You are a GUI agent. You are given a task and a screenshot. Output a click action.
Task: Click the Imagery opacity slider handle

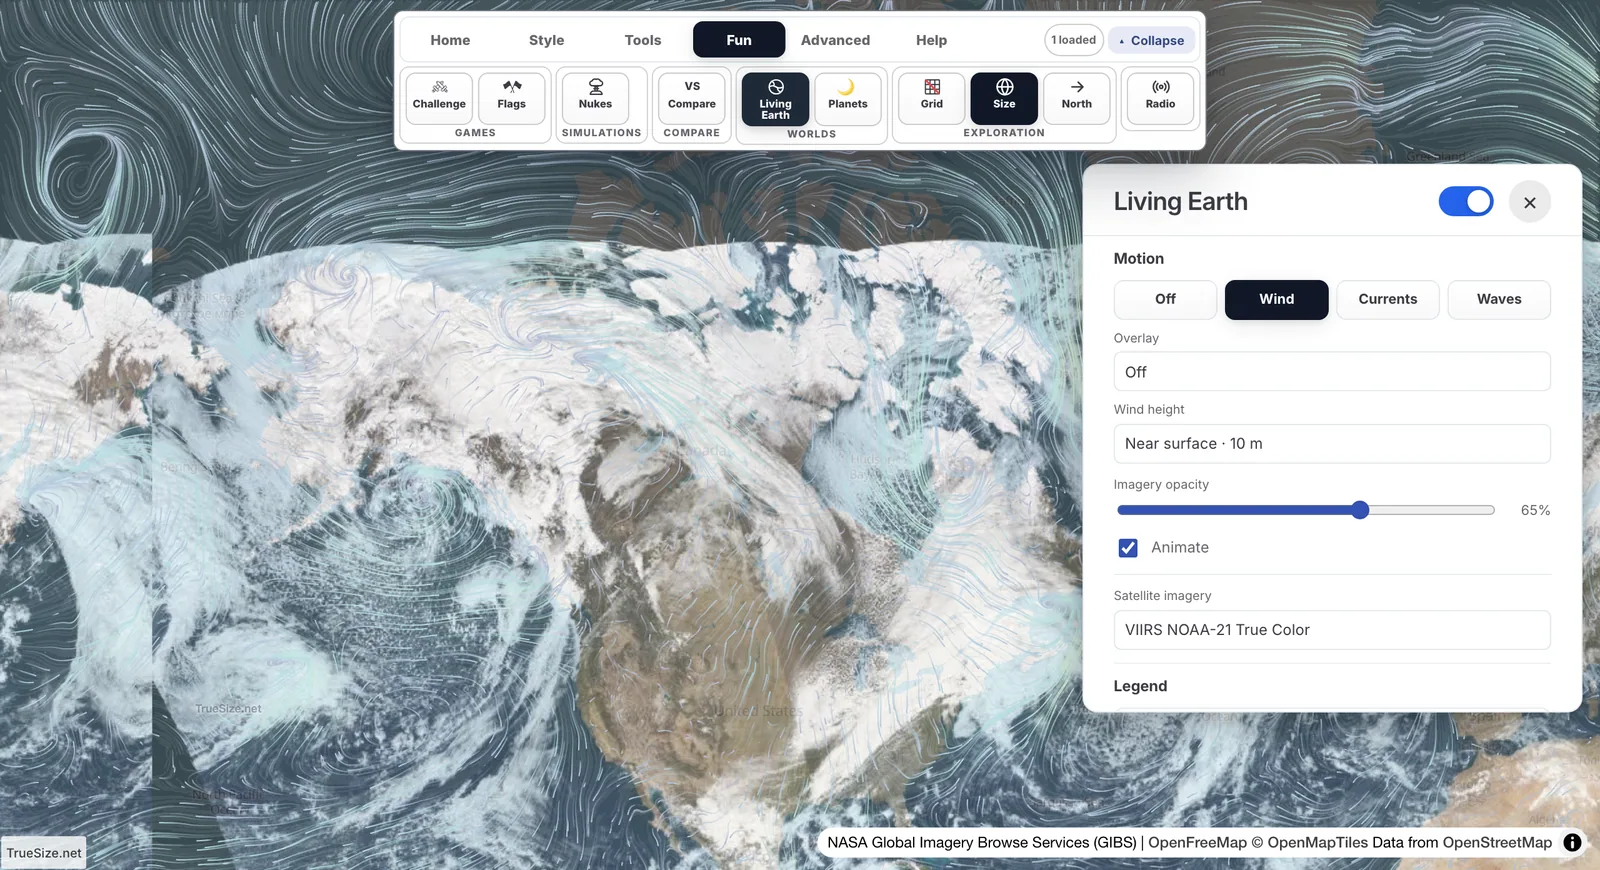click(x=1360, y=510)
